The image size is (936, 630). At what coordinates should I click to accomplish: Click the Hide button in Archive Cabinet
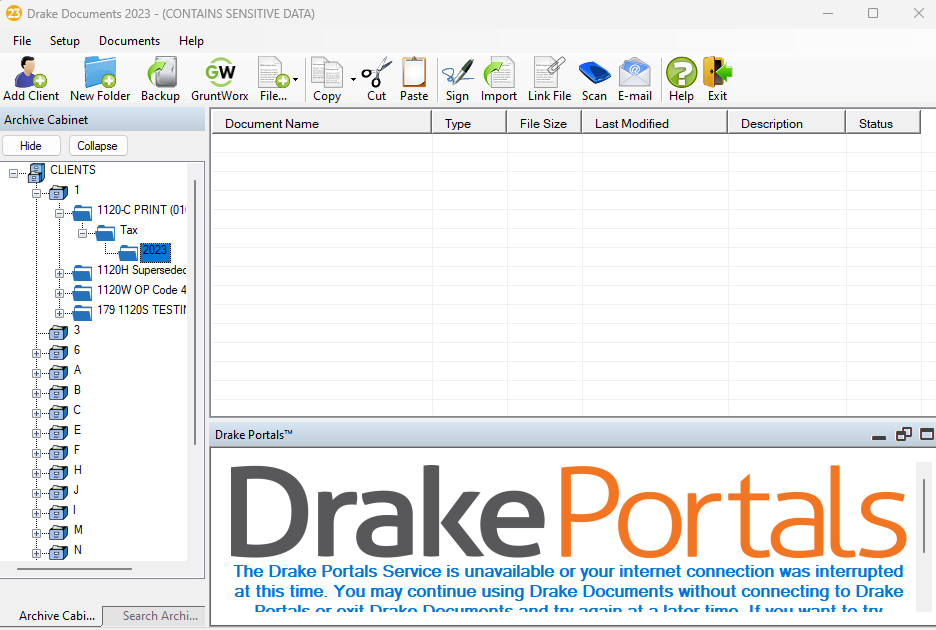click(31, 146)
